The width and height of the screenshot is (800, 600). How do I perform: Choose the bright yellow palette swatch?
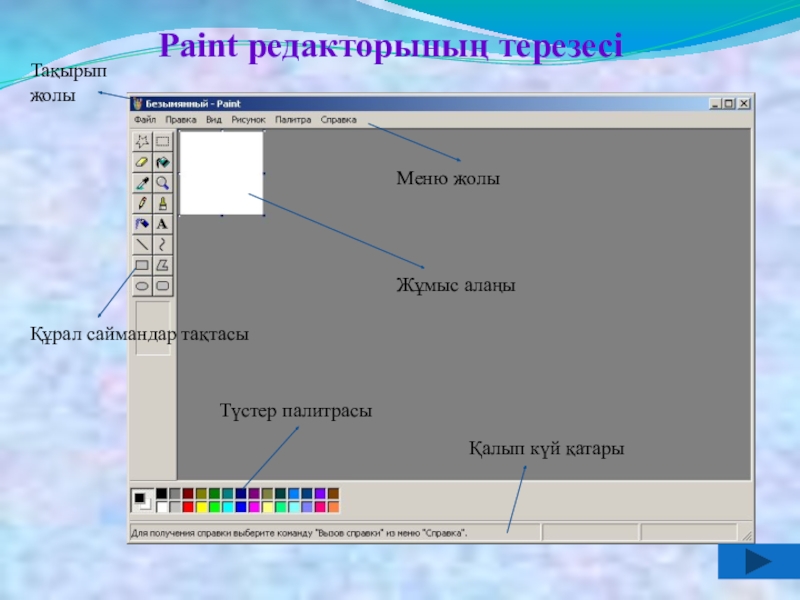pos(201,507)
